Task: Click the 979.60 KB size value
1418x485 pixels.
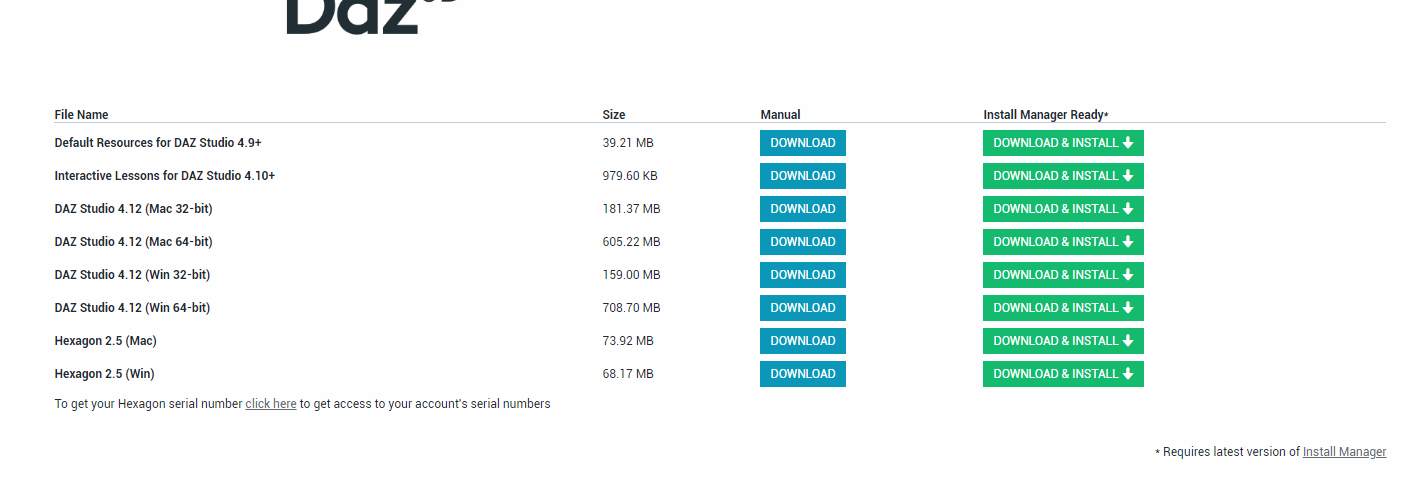Action: 630,176
